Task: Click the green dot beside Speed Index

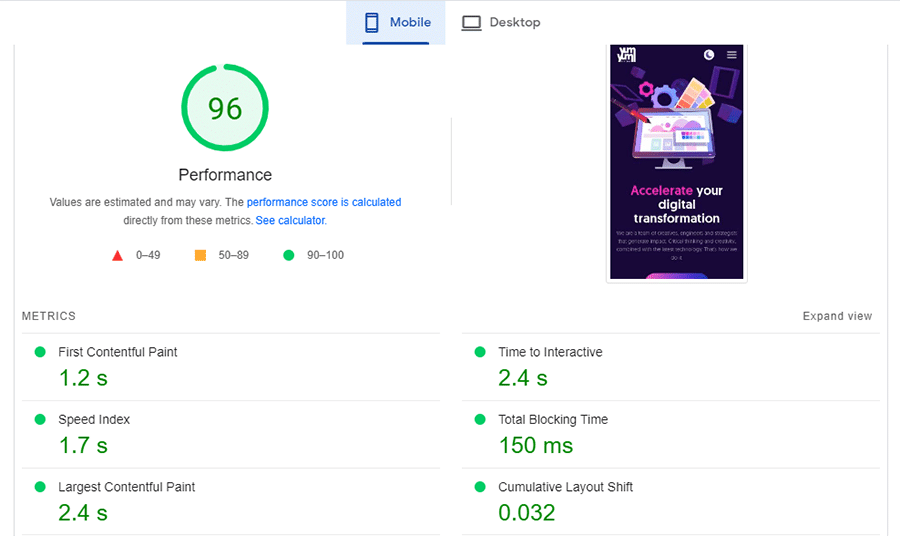Action: (40, 420)
